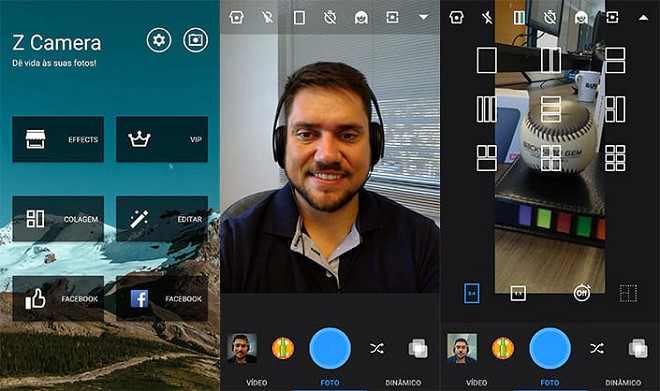Tap shuffle random filter on baseball screen
Image resolution: width=660 pixels, height=391 pixels.
pos(597,348)
